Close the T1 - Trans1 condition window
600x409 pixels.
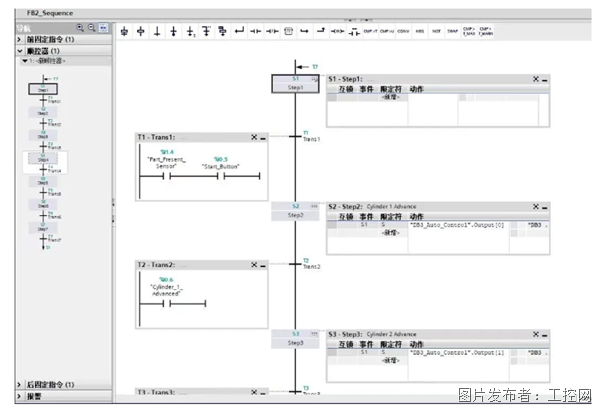tap(254, 138)
